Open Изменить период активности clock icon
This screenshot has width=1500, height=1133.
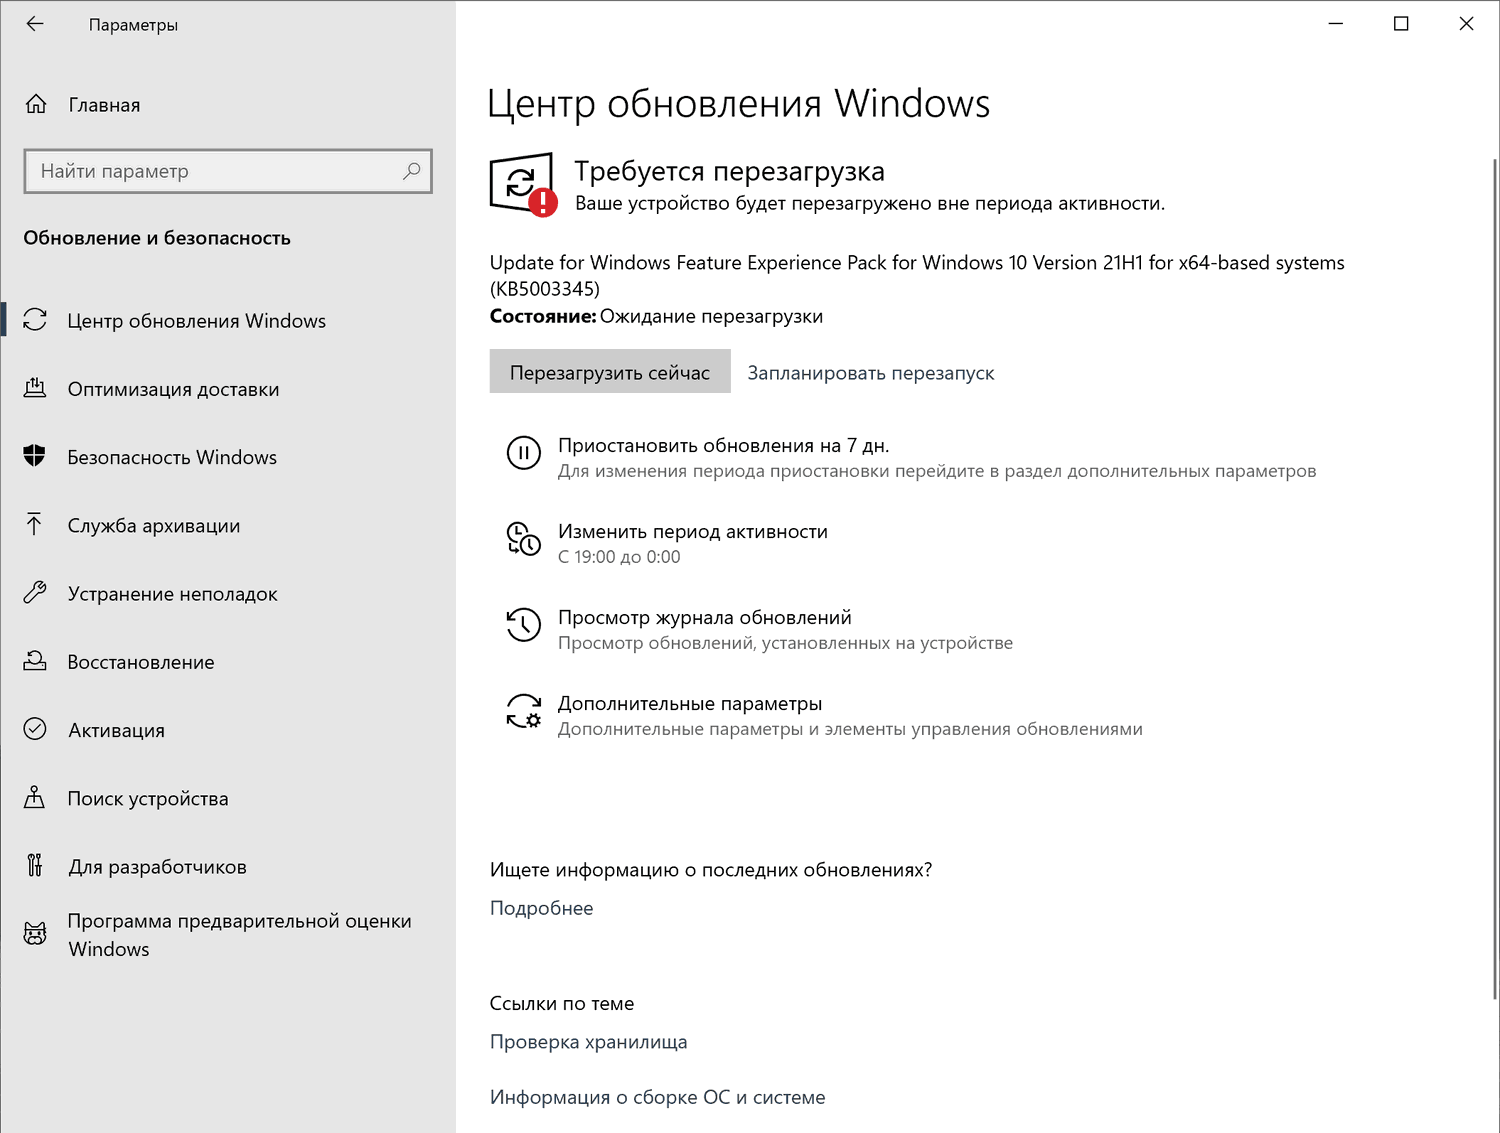[523, 540]
